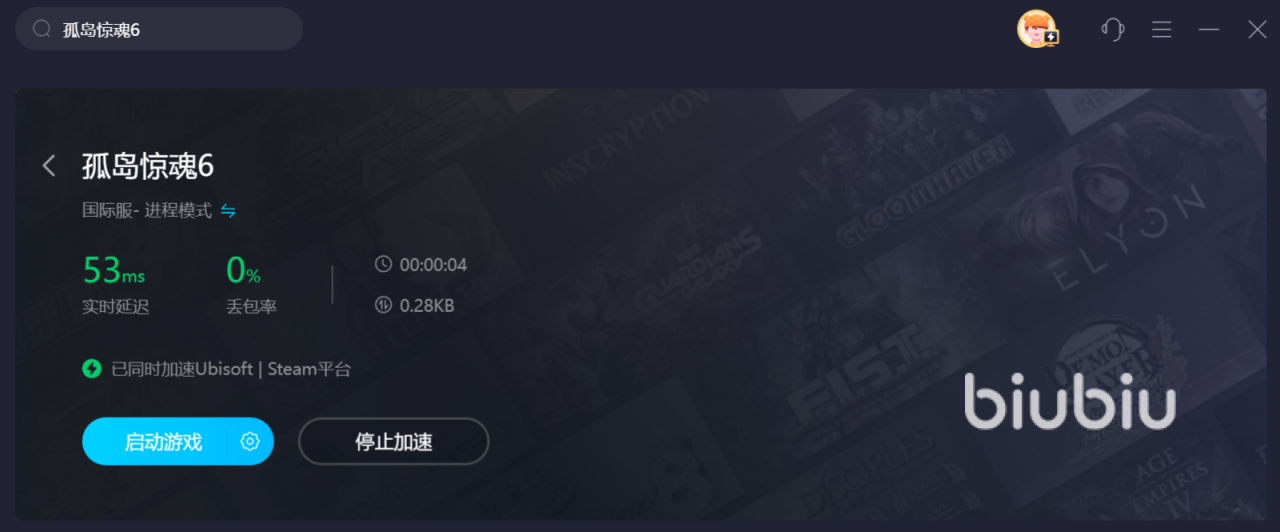Click the biubiu logo

click(x=1070, y=401)
